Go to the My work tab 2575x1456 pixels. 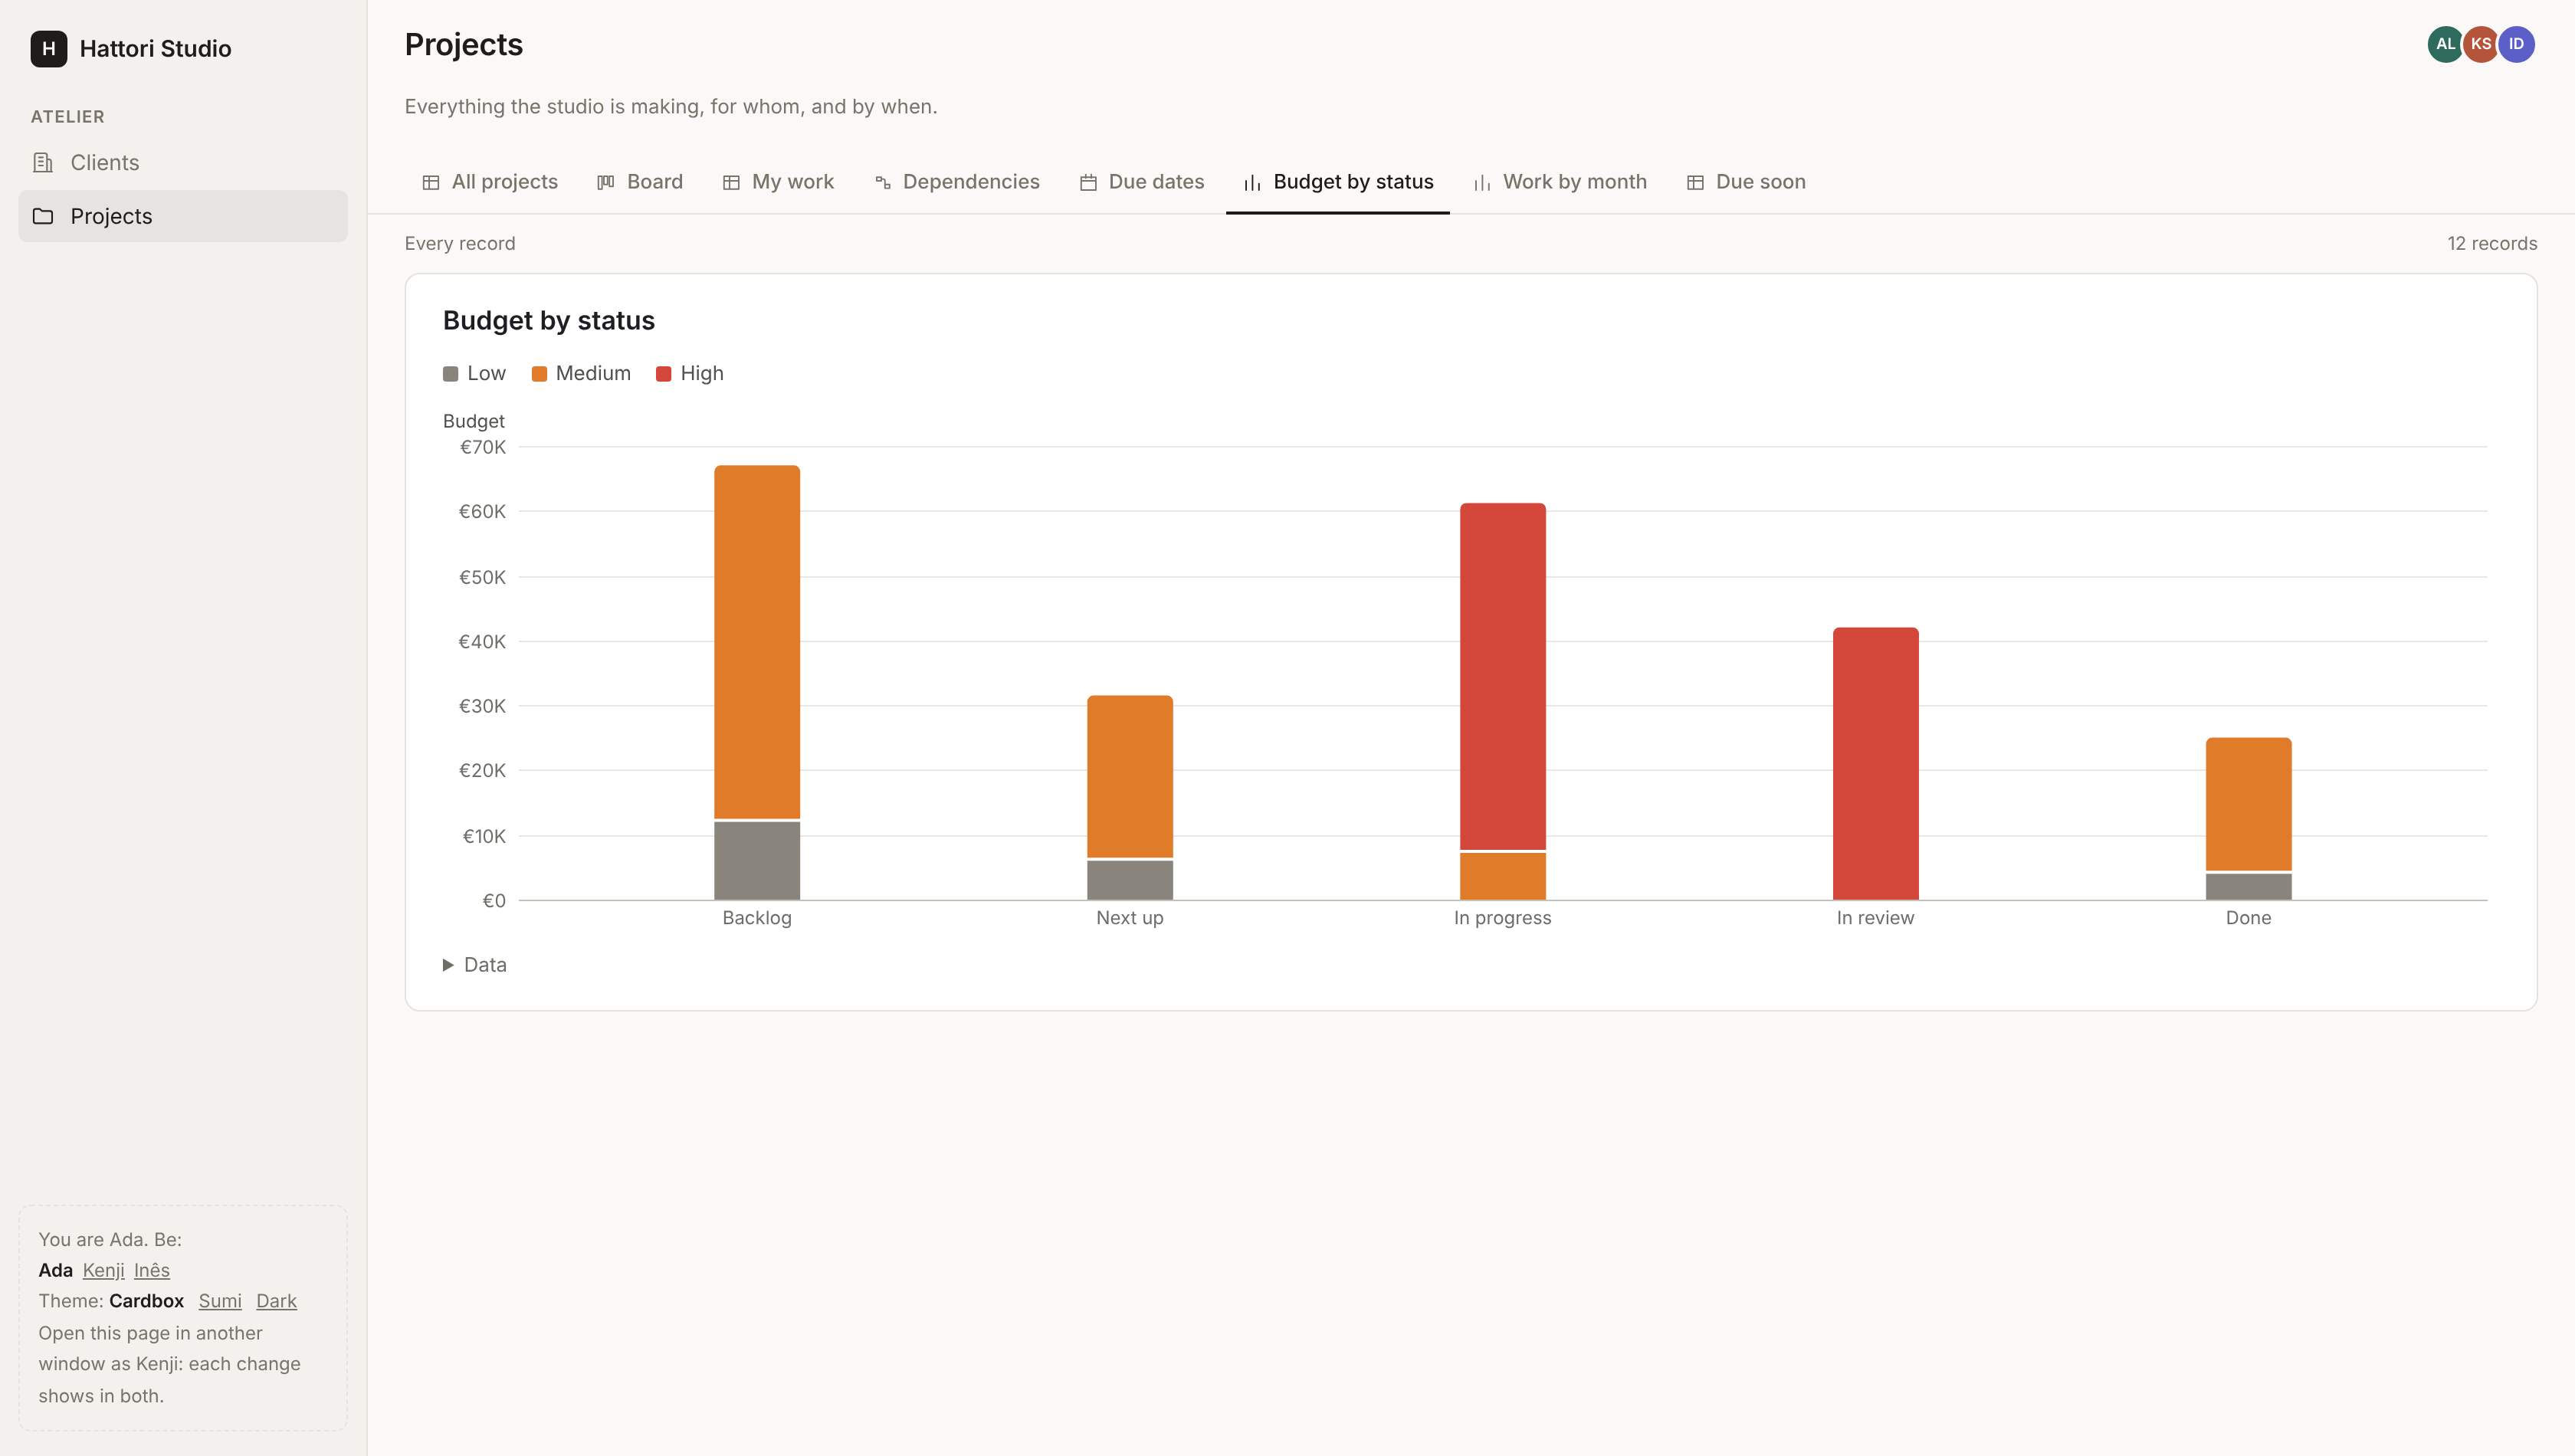pos(778,182)
